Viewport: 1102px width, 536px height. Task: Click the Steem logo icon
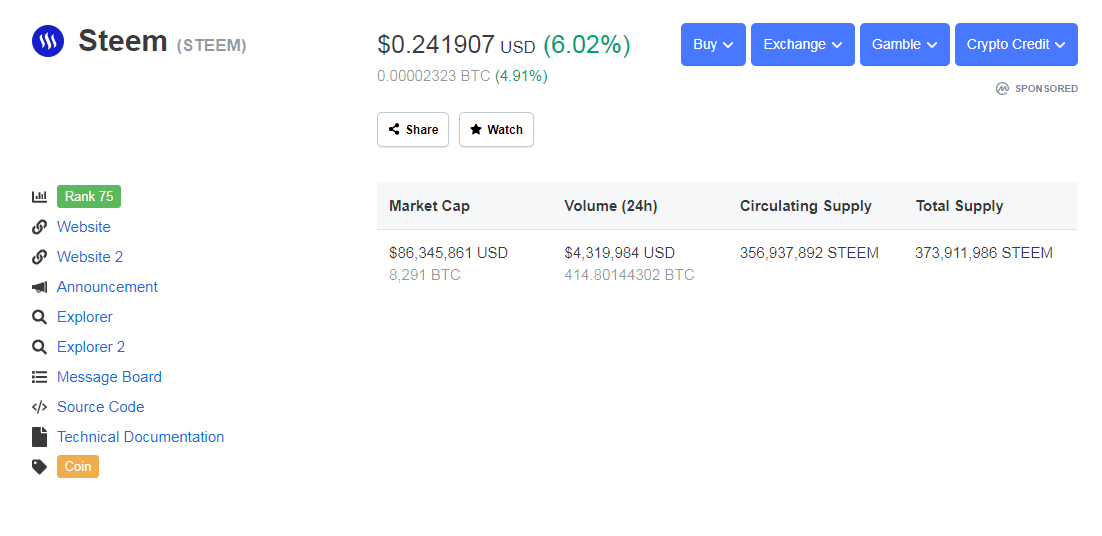tap(48, 41)
